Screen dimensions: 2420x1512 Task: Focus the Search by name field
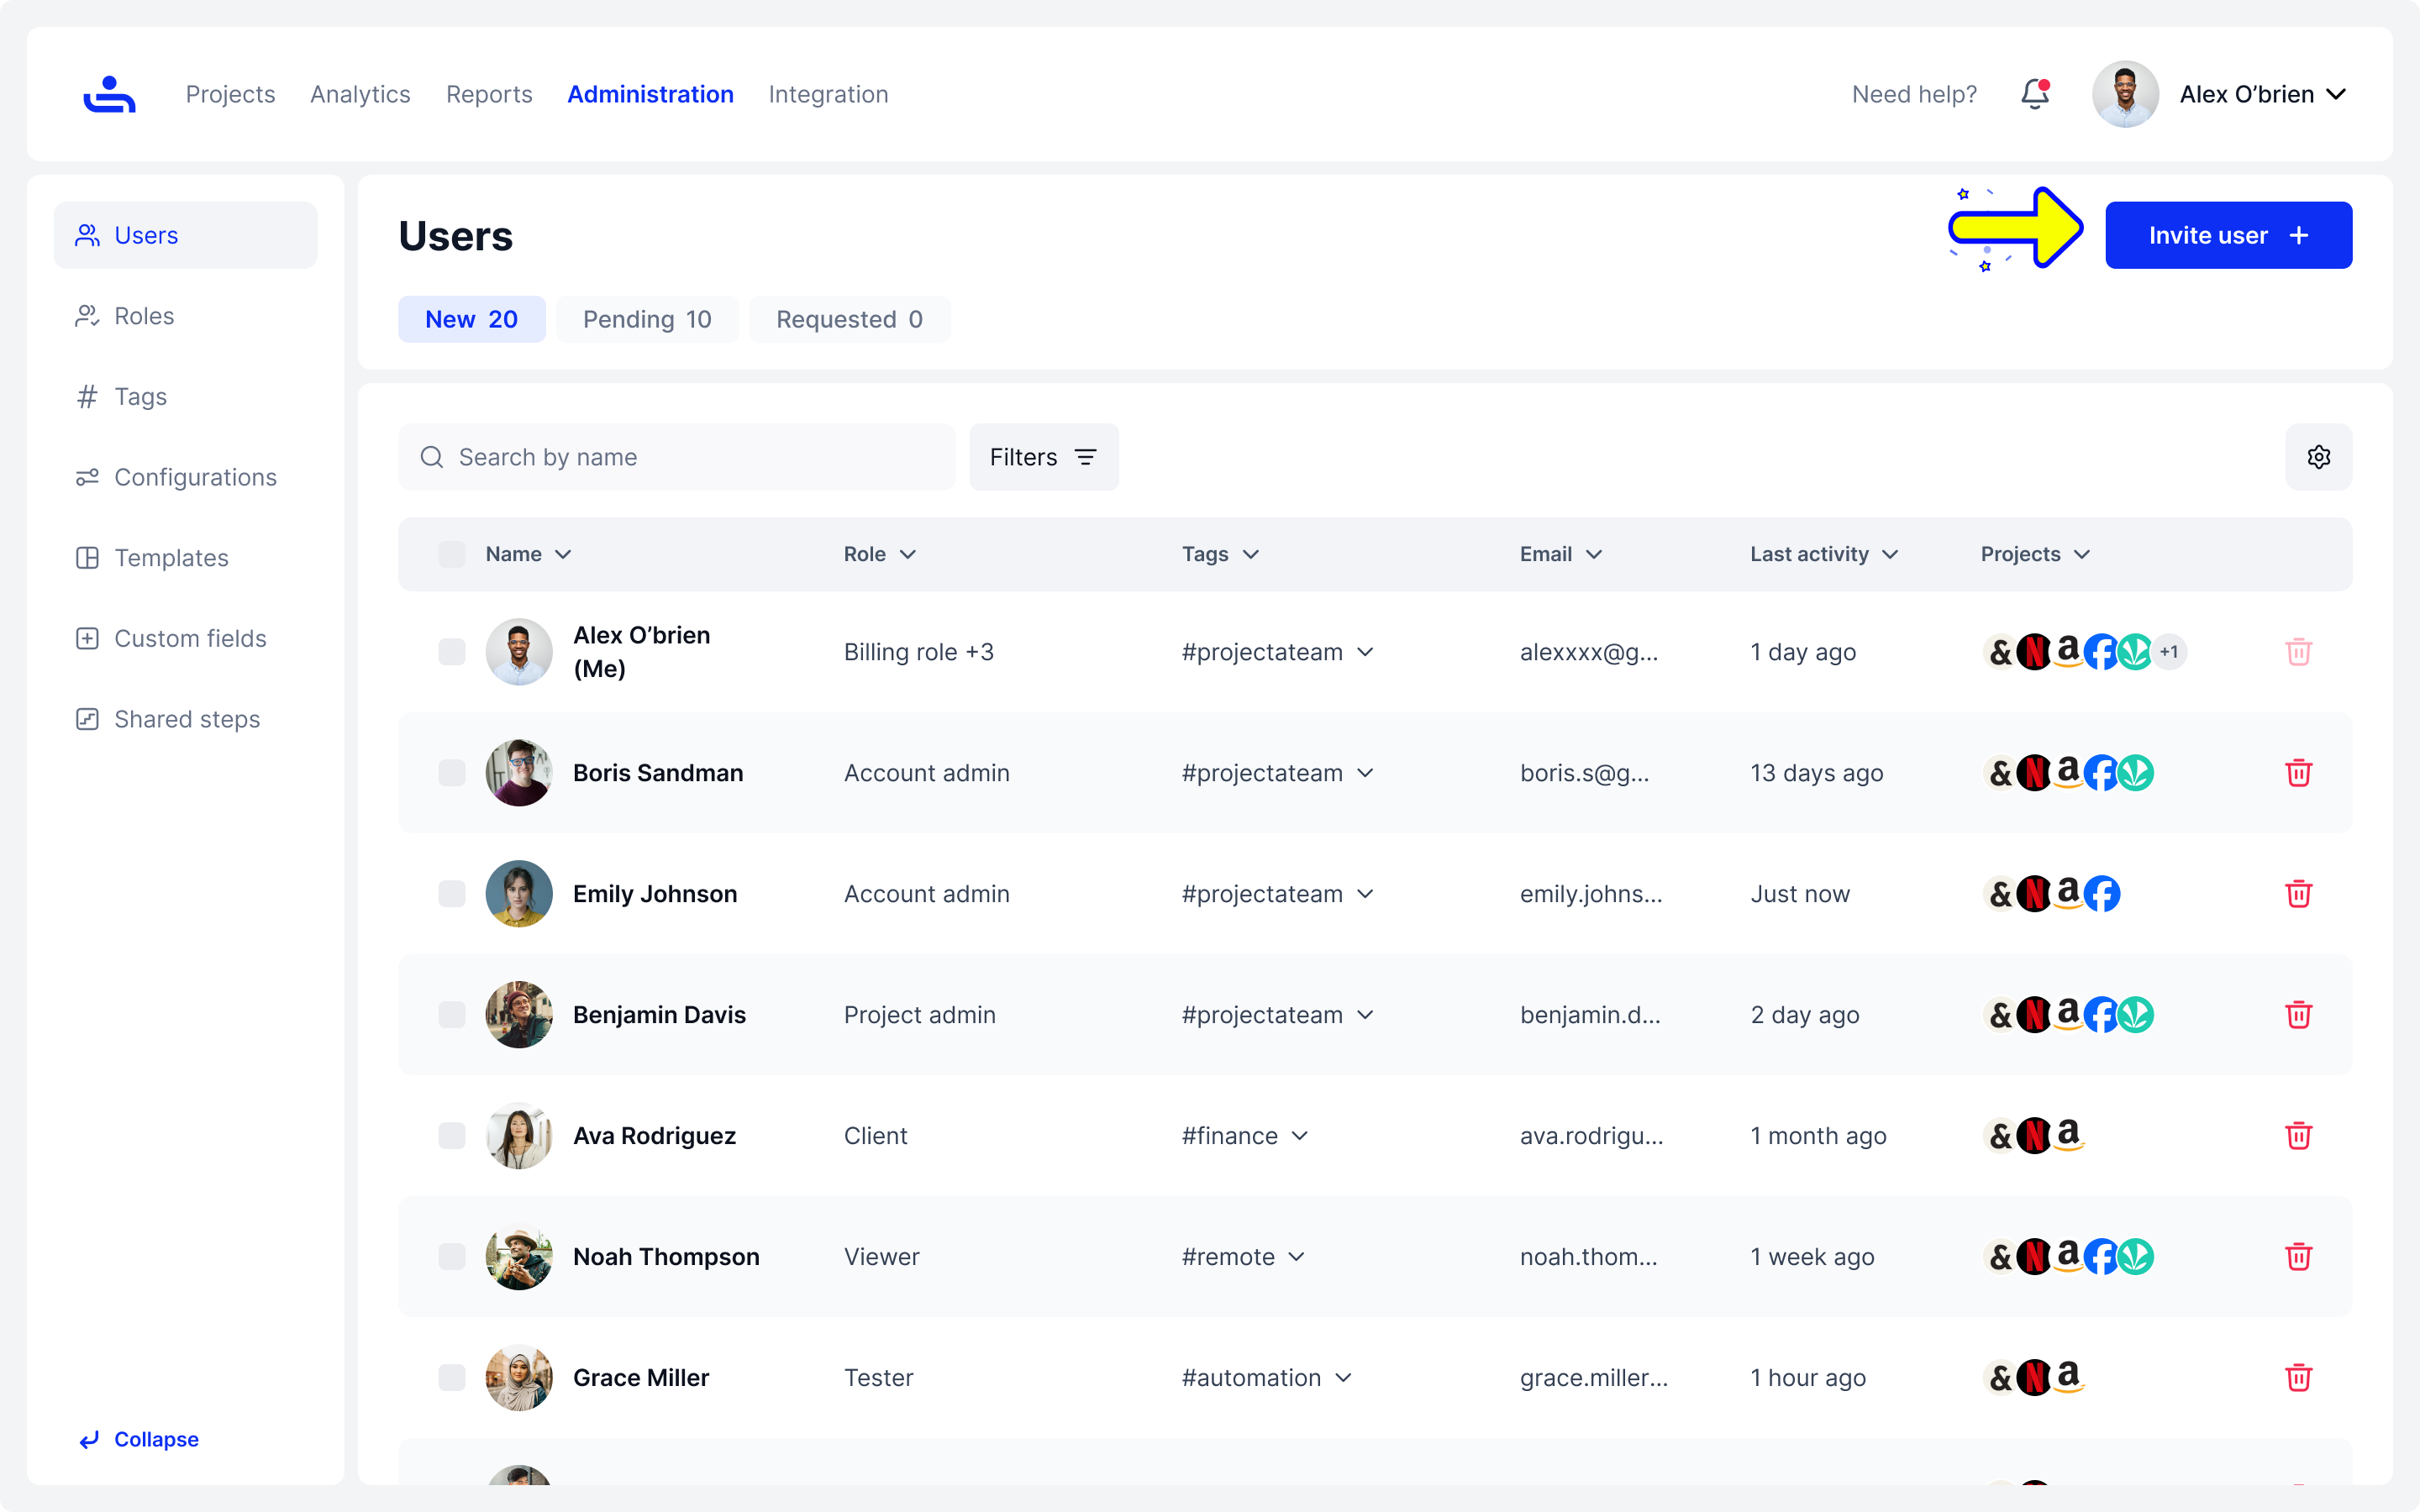click(x=676, y=457)
